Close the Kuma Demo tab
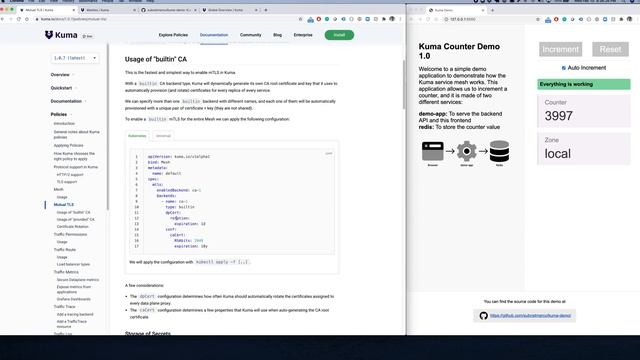The width and height of the screenshot is (640, 360). pyautogui.click(x=483, y=10)
